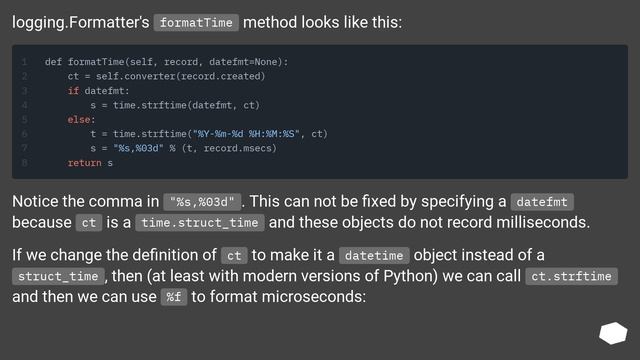Click the "%s,%03d" inline code chip

[x=202, y=202]
